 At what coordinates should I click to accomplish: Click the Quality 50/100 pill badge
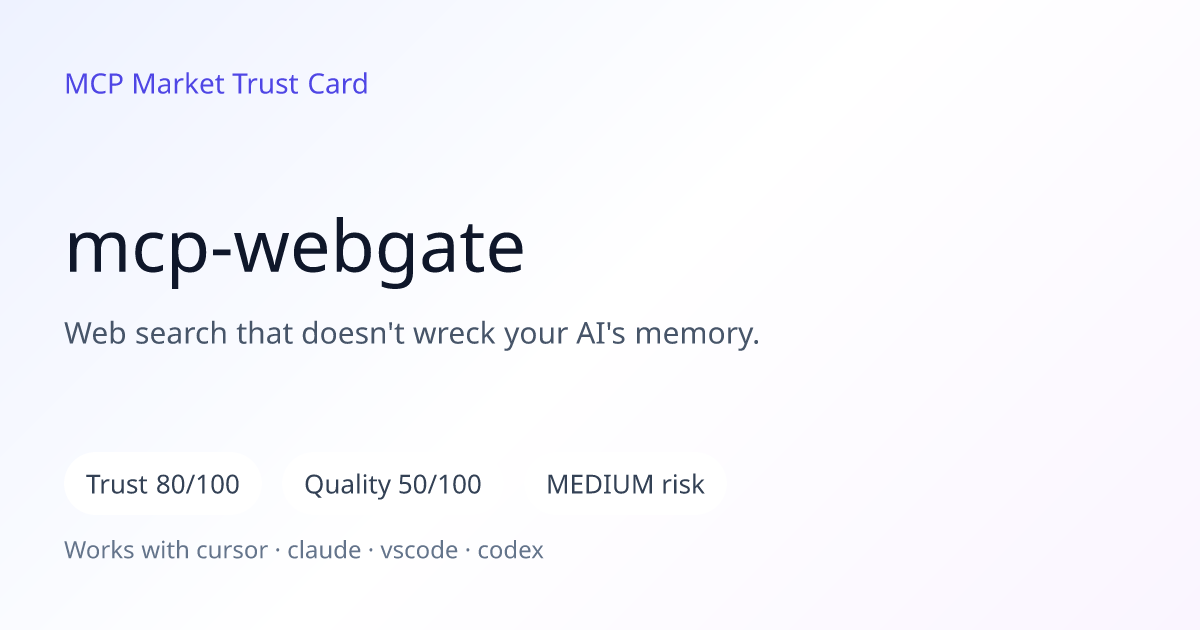393,485
